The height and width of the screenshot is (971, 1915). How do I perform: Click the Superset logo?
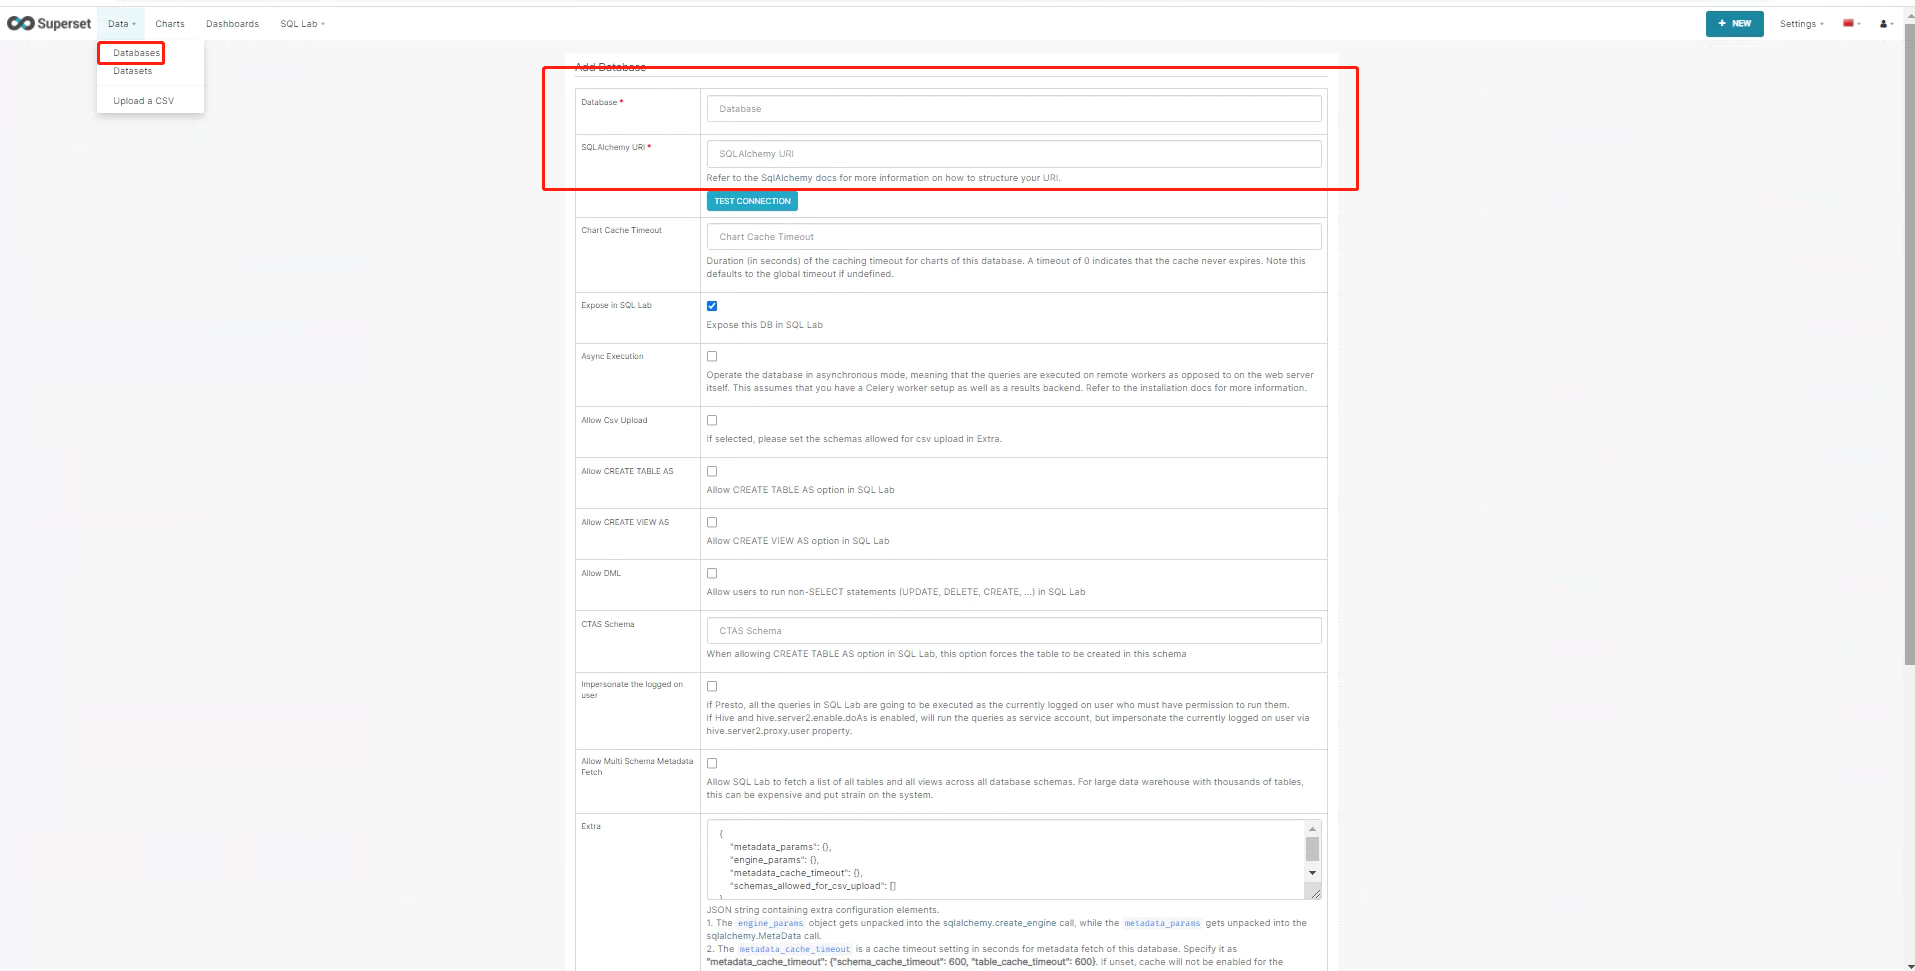coord(49,23)
